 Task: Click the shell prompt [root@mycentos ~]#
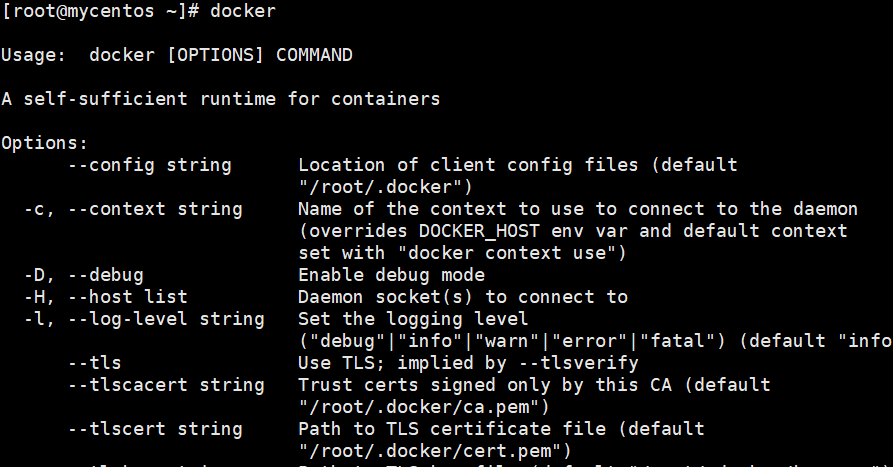coord(100,11)
